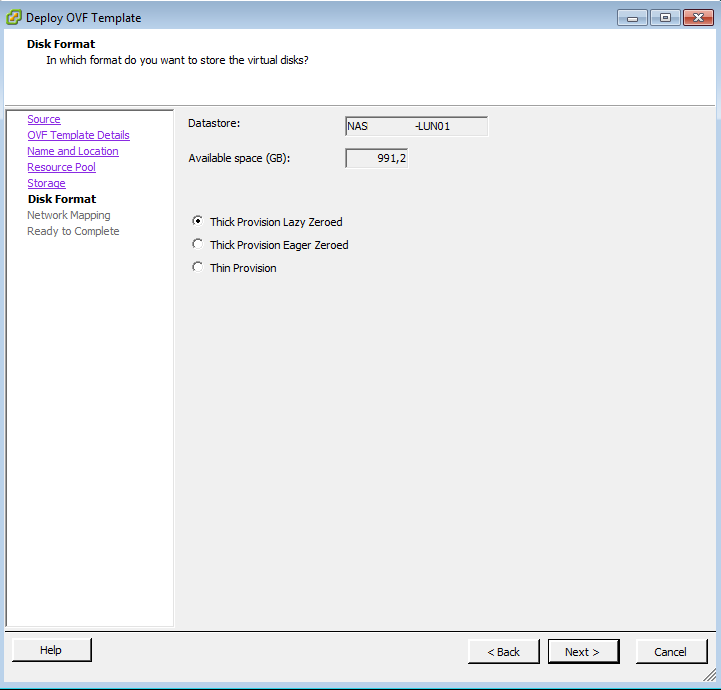Minimize the Deploy OVF Template window
The height and width of the screenshot is (690, 721).
tap(632, 18)
